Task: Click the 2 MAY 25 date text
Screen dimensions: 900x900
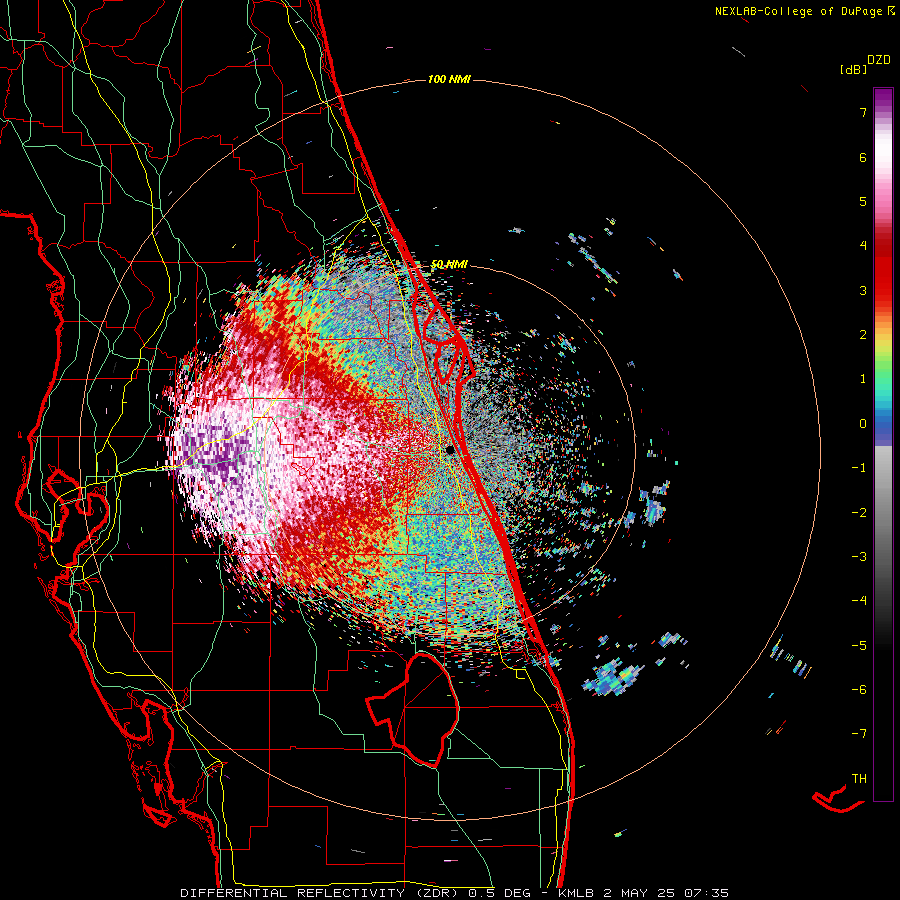Action: pos(640,893)
